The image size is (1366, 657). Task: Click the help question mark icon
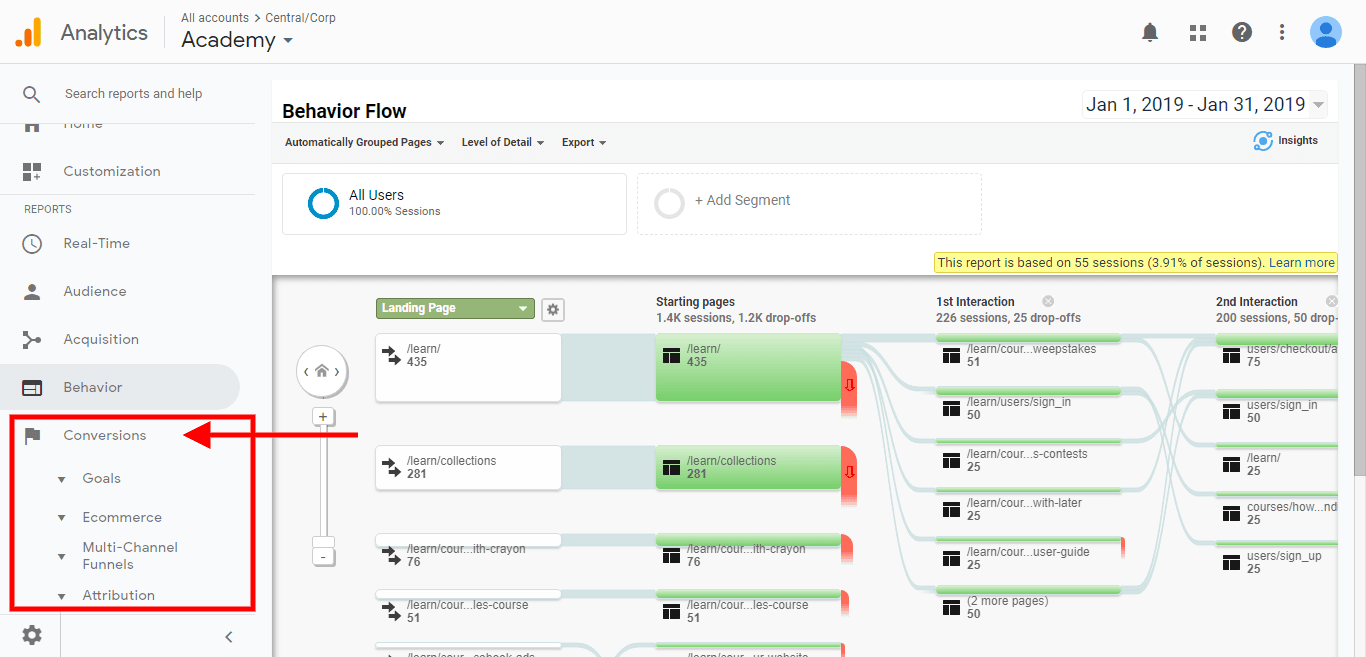click(x=1242, y=33)
